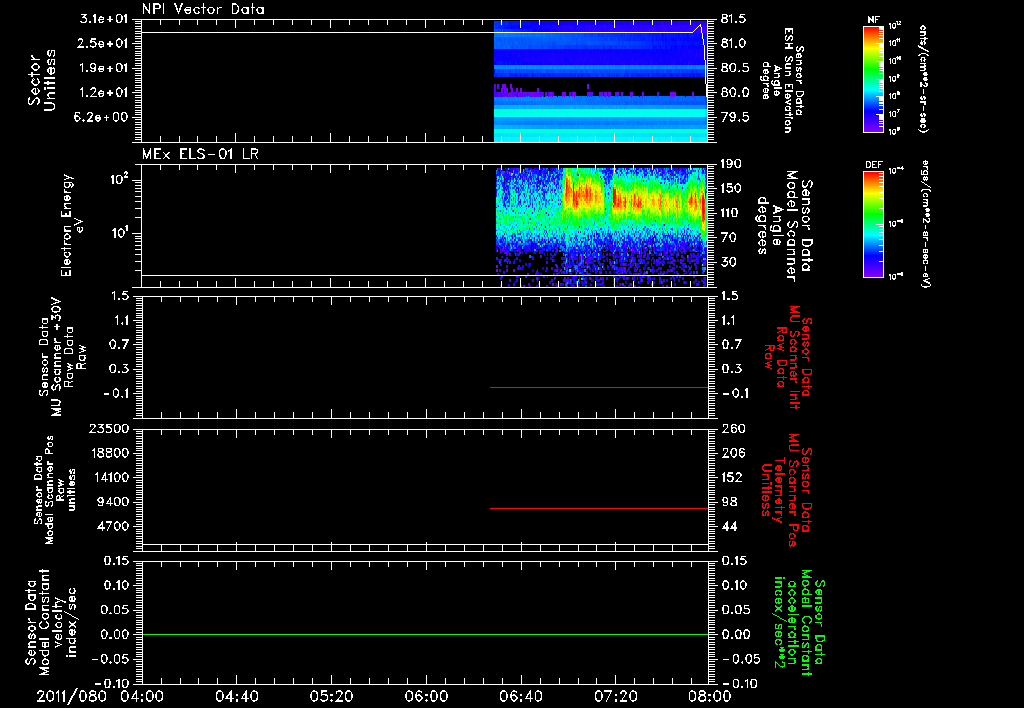Click the 150 scanner angle tick
This screenshot has width=1024, height=708.
pos(731,189)
